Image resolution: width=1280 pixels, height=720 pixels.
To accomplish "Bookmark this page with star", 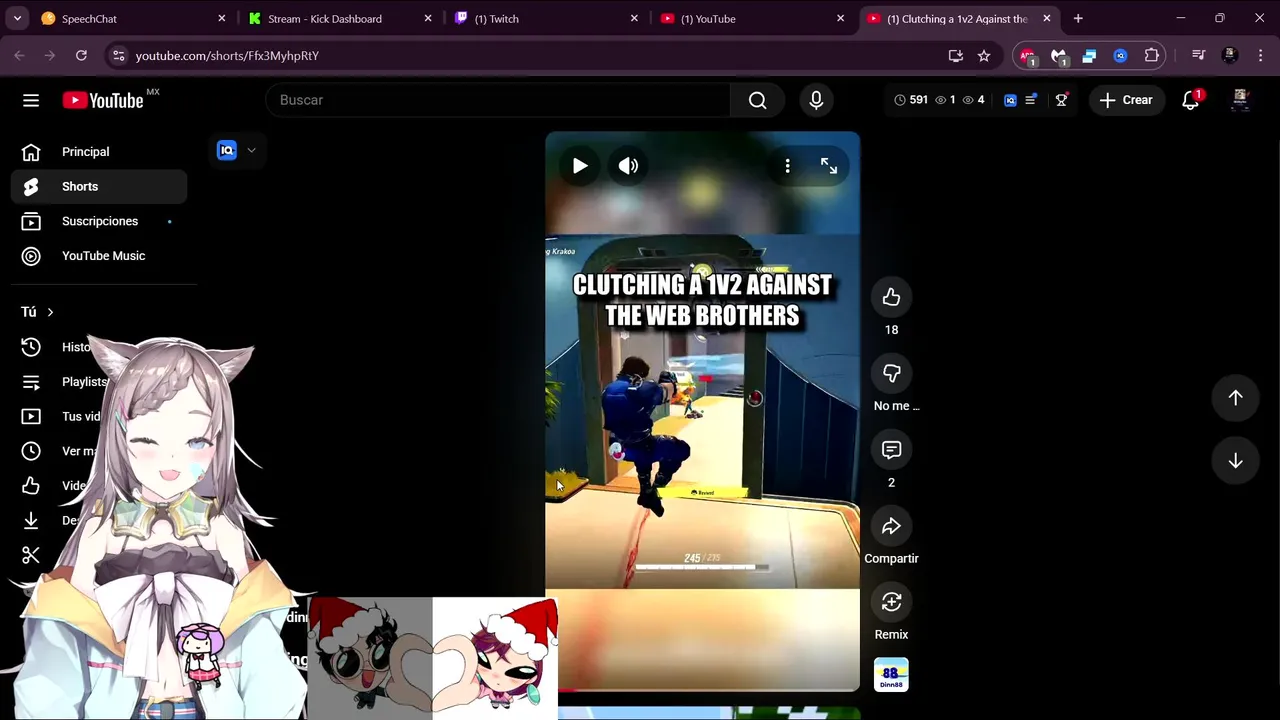I will (984, 56).
